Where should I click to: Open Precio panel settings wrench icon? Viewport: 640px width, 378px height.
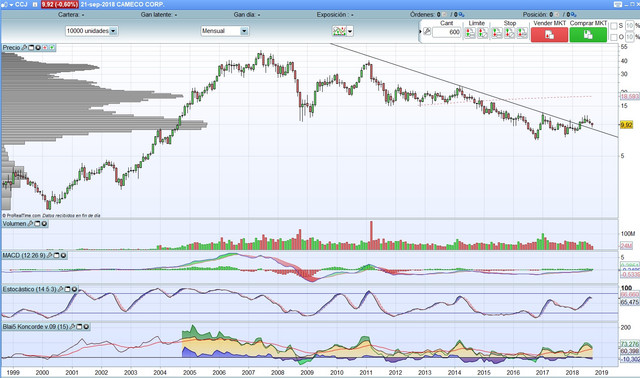click(x=24, y=48)
